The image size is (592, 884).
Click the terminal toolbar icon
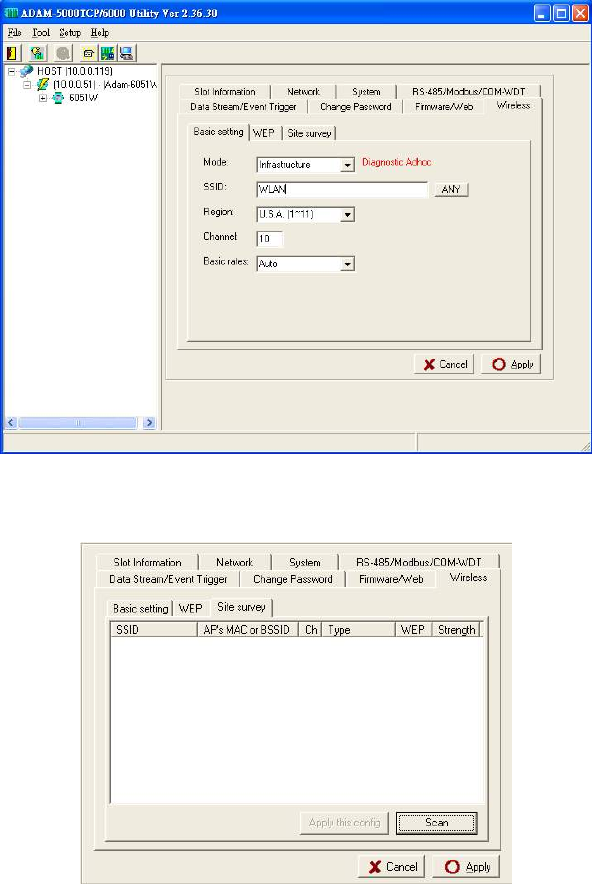click(x=89, y=53)
